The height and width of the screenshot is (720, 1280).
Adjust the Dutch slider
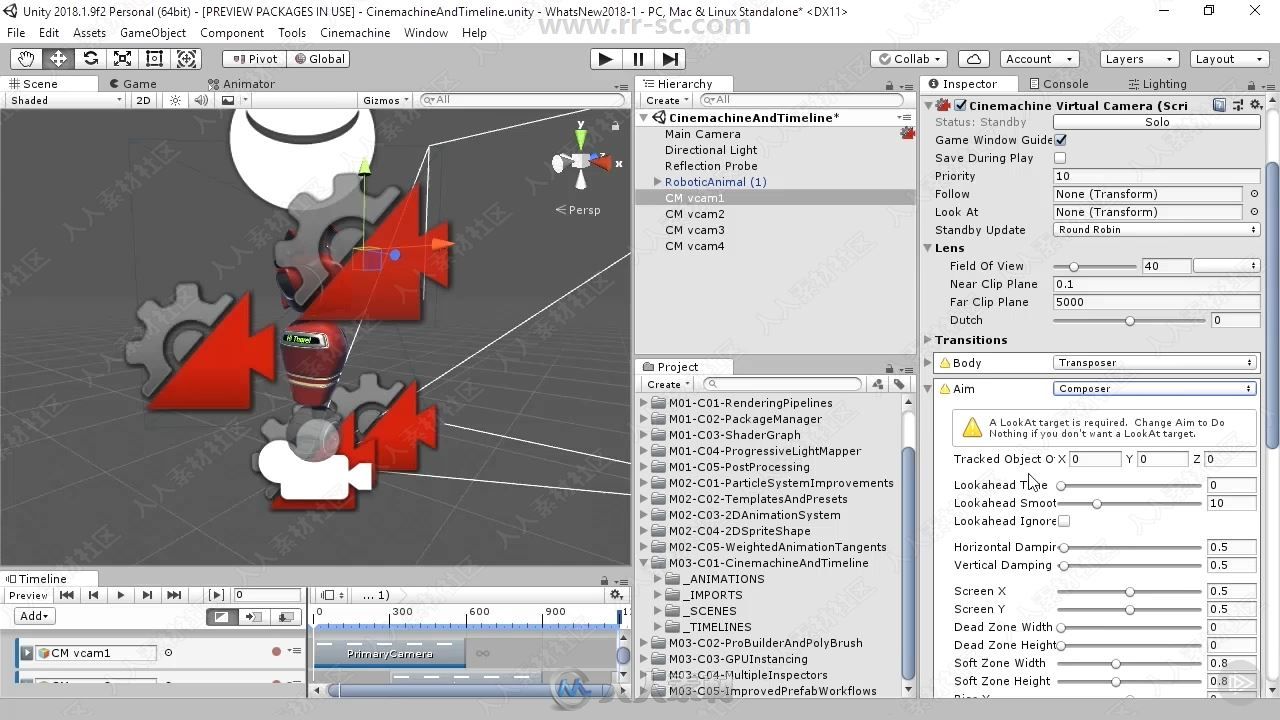point(1130,320)
